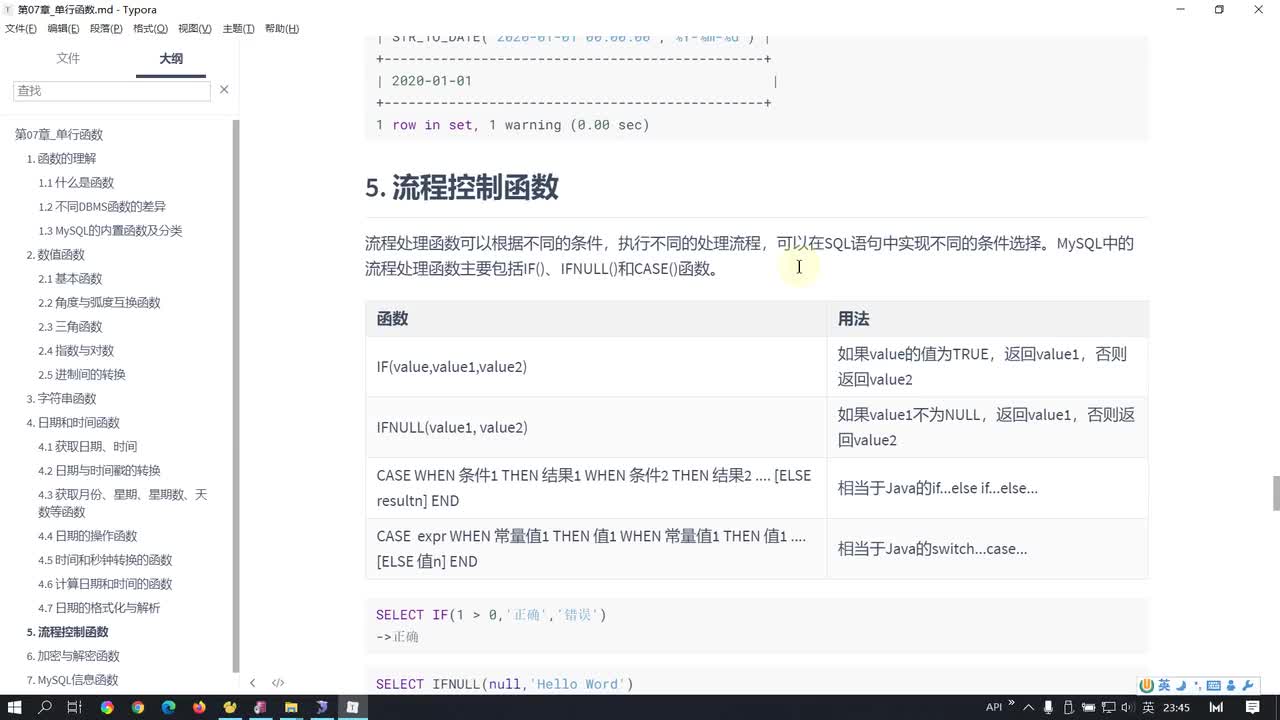The height and width of the screenshot is (720, 1280).
Task: Go to 1.1 什么是函数 heading
Action: tap(76, 182)
